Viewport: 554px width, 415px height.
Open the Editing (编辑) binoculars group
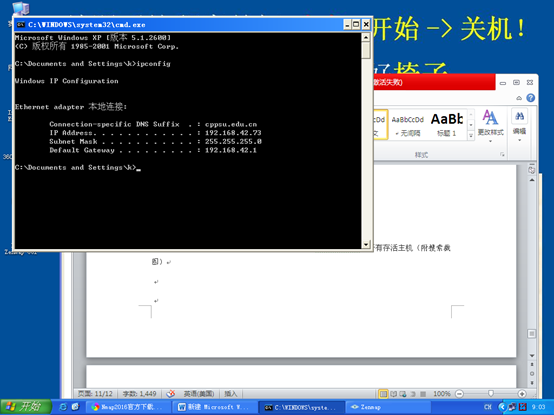[519, 125]
